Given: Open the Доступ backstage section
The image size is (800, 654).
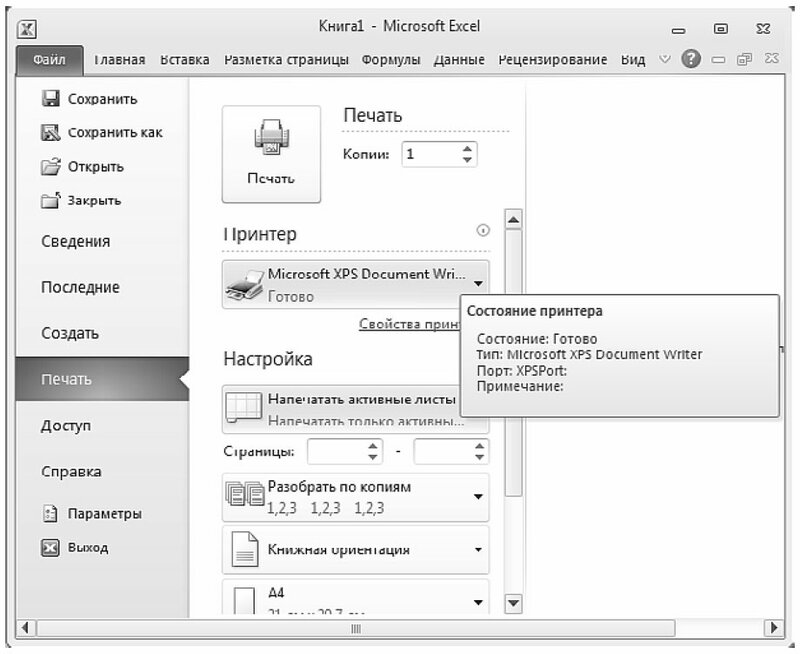Looking at the screenshot, I should coord(66,425).
